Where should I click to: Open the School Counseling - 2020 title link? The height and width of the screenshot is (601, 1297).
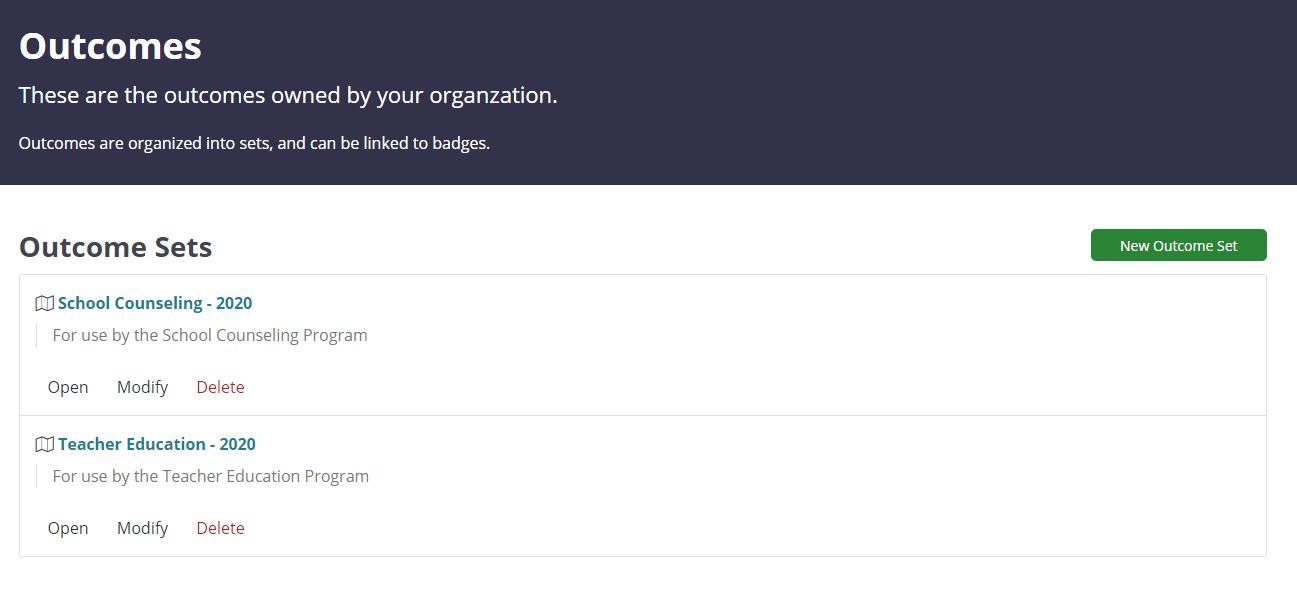[155, 303]
